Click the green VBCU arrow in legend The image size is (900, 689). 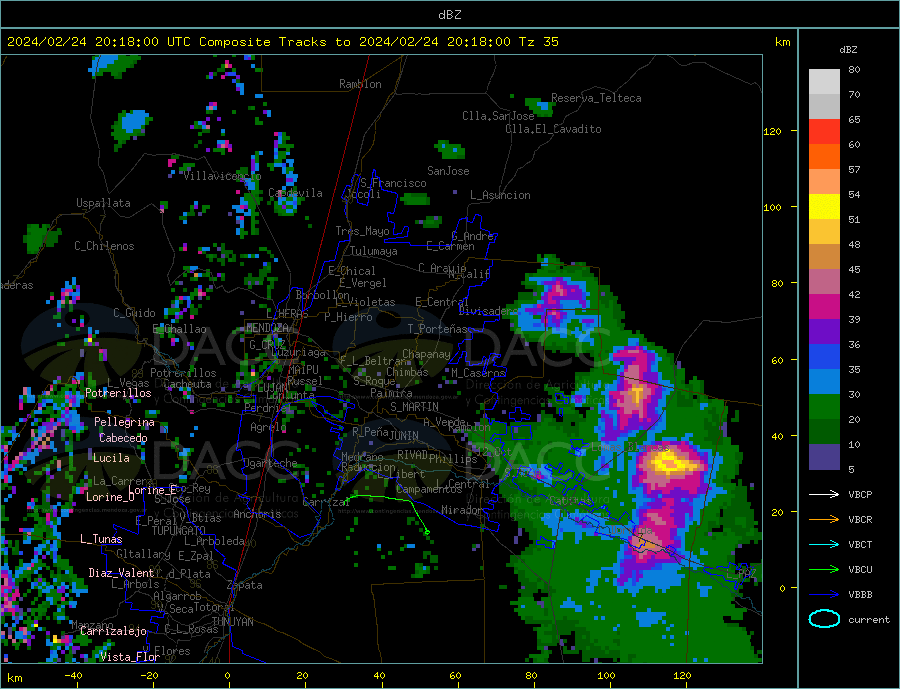[x=824, y=570]
